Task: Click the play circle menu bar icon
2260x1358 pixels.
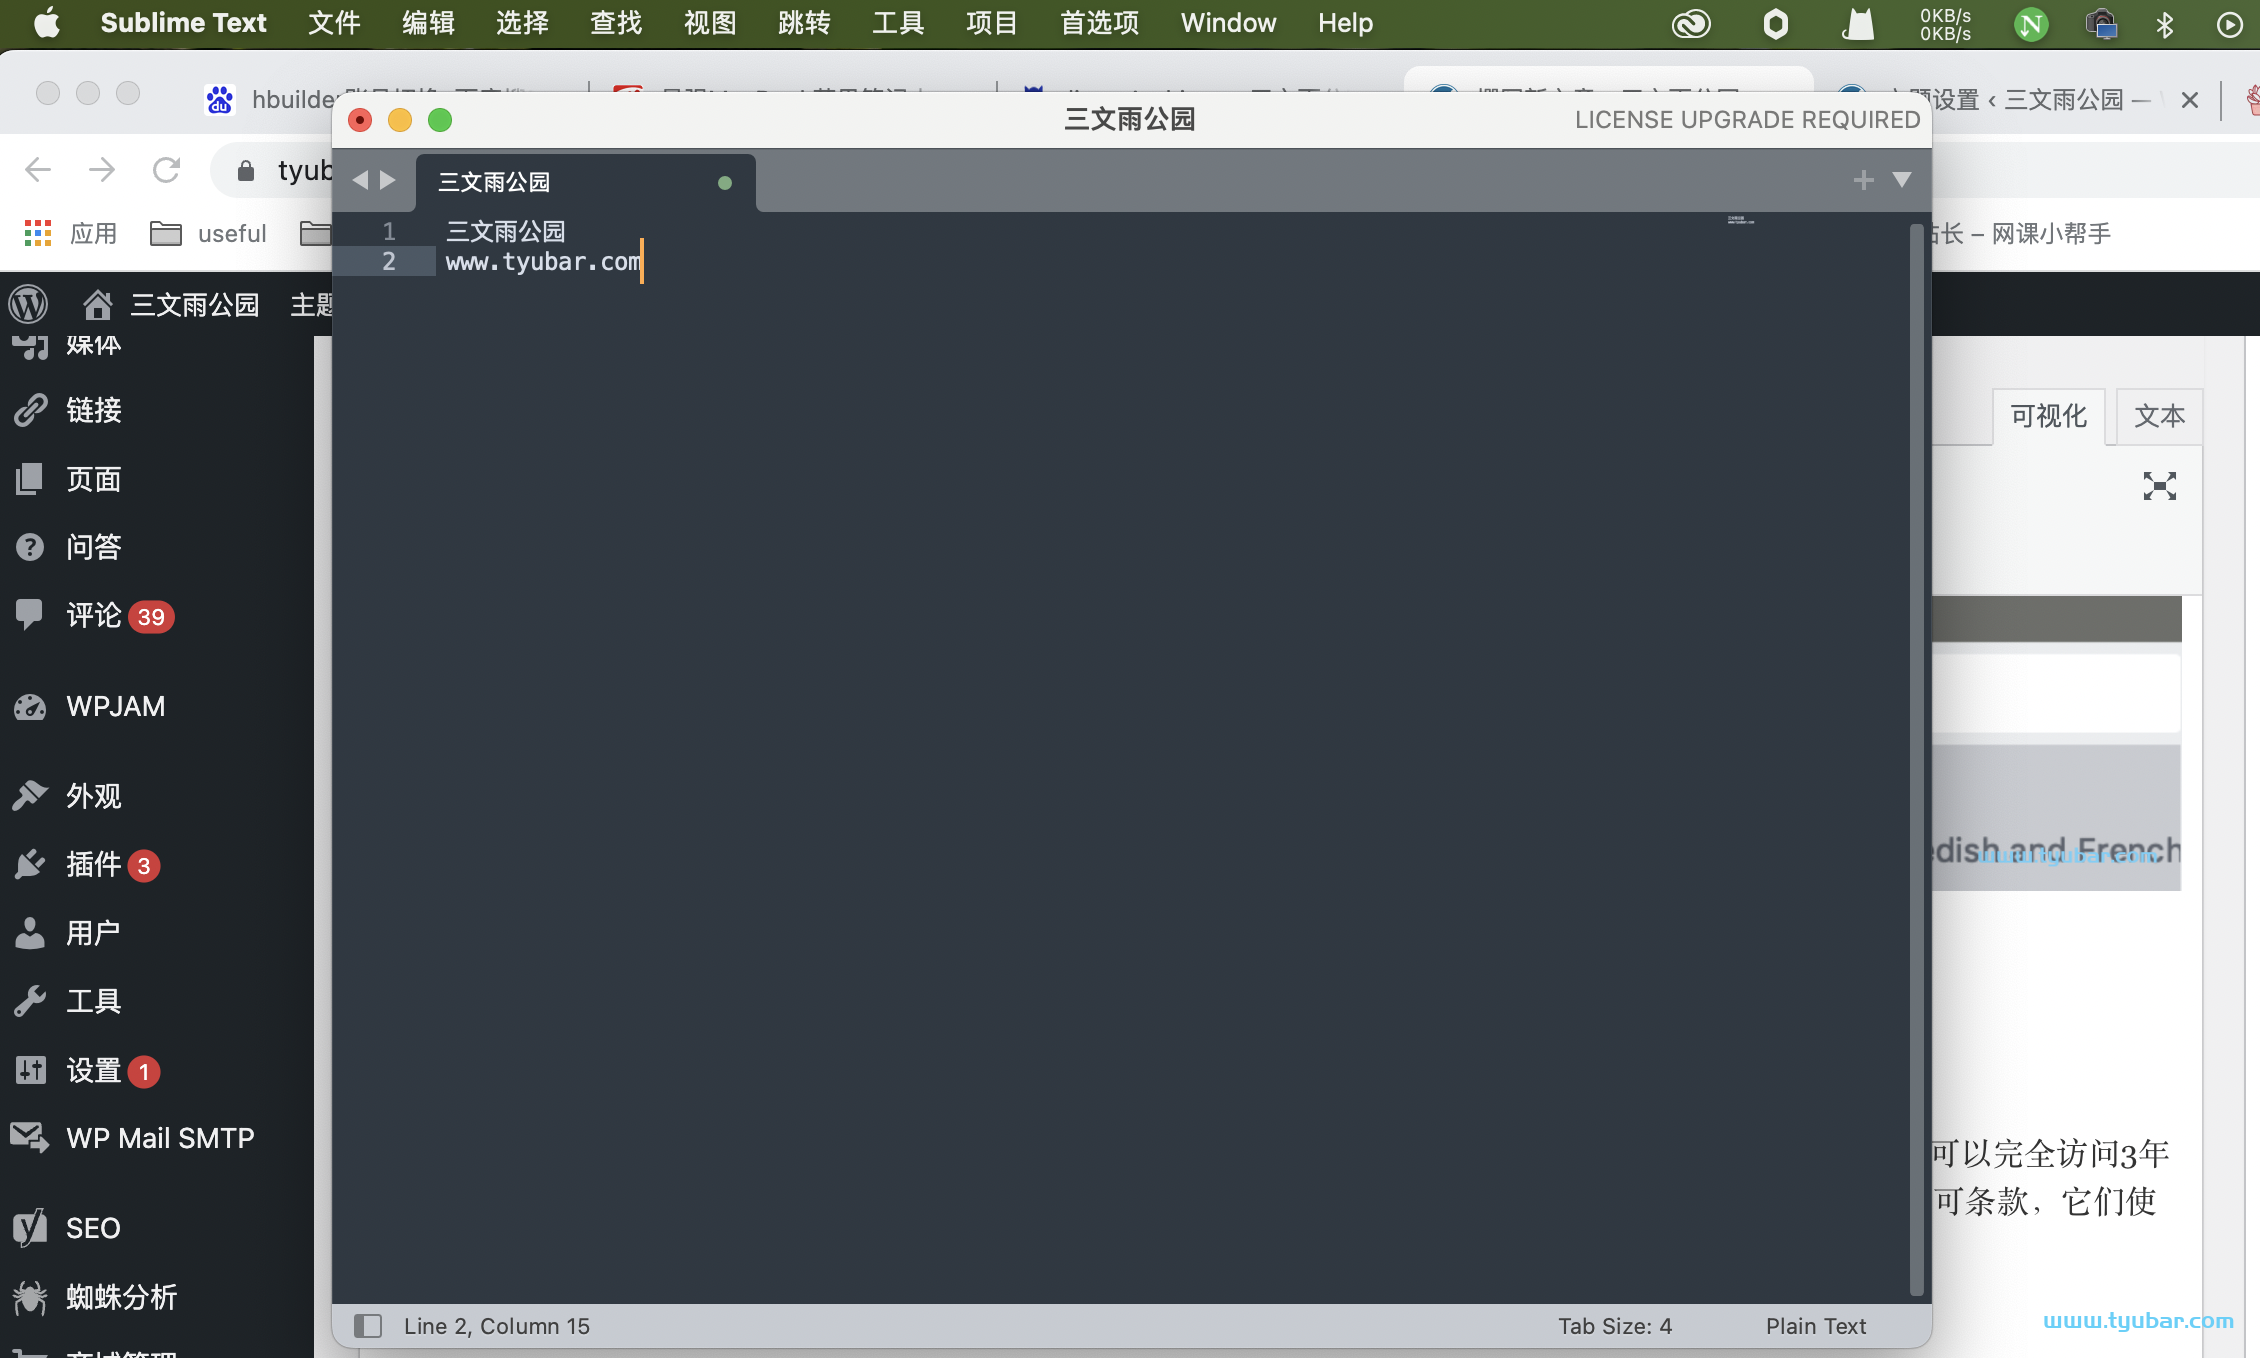Action: point(2230,24)
